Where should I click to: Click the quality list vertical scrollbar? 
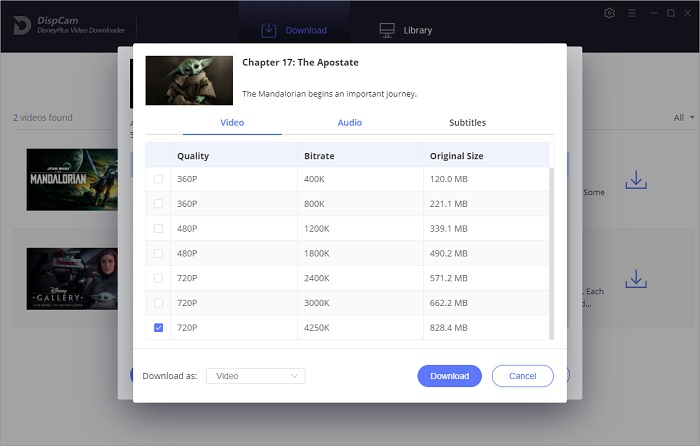(x=552, y=253)
